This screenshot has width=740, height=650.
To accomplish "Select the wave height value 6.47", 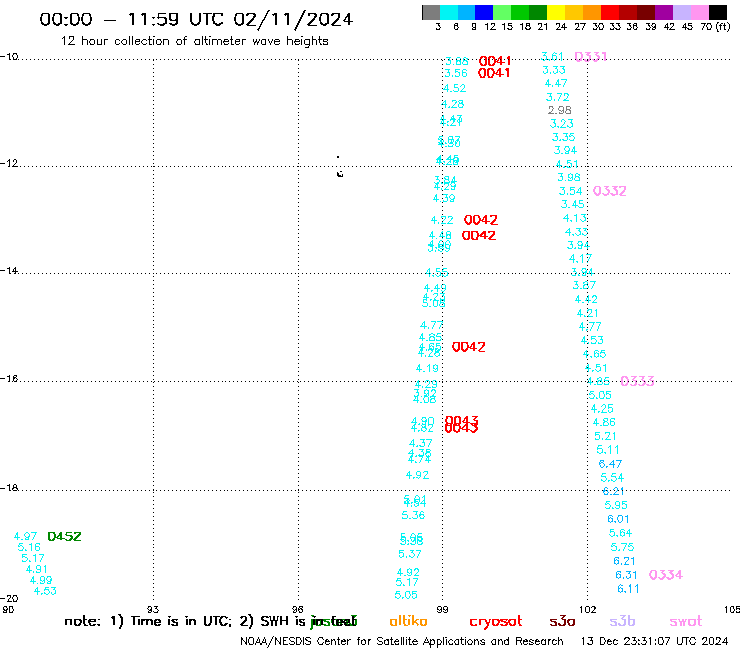I will [610, 464].
